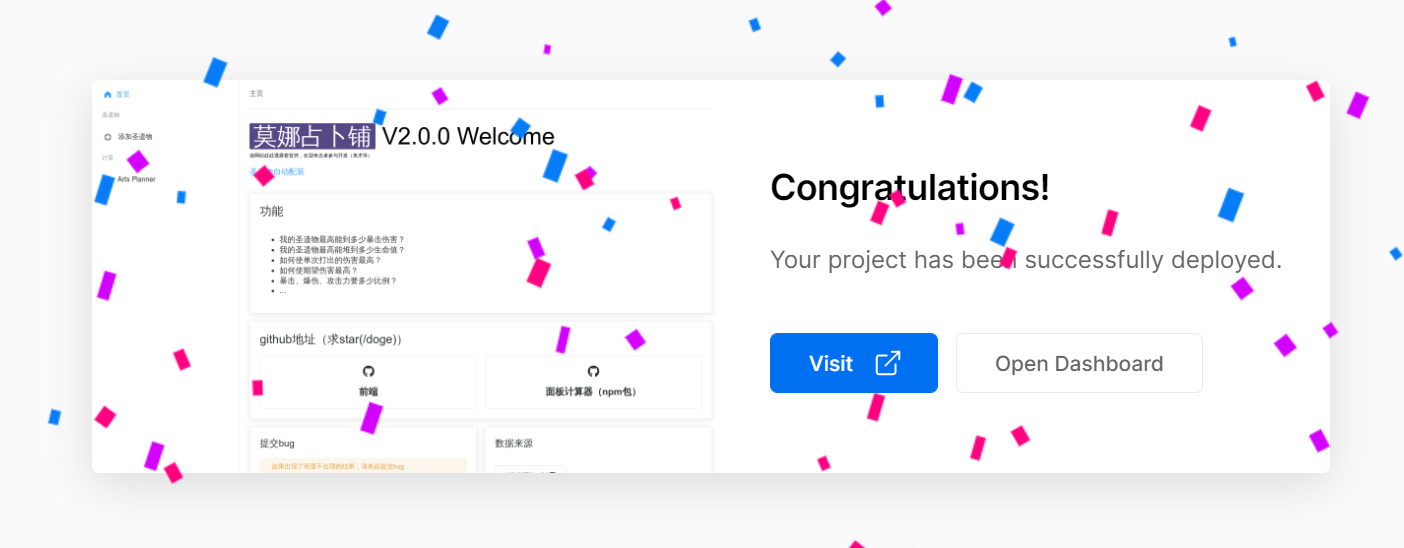Click the GitHub icon above 前端
Screen dimensions: 1404x548
point(368,371)
